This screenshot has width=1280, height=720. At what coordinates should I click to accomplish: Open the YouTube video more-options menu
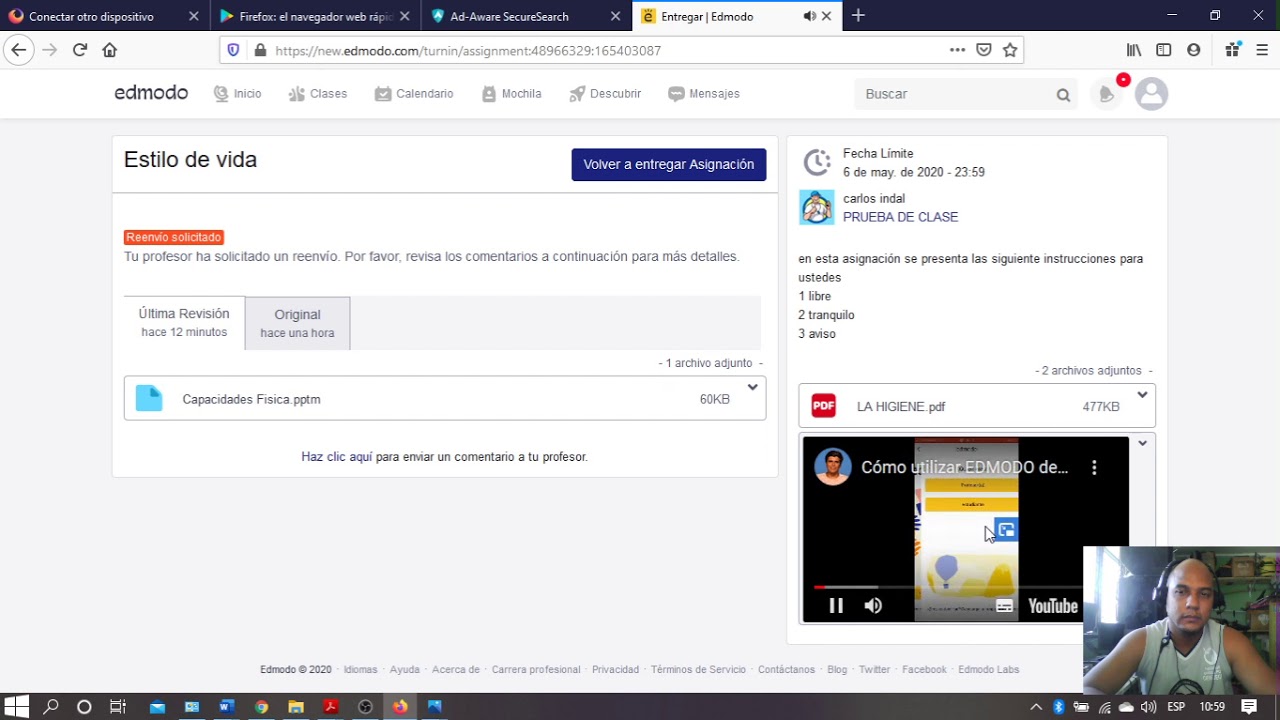[1094, 467]
